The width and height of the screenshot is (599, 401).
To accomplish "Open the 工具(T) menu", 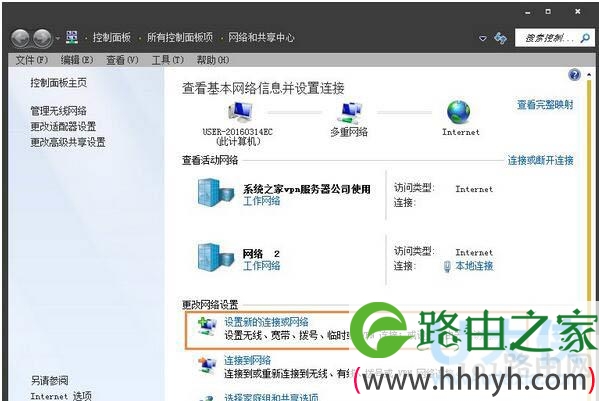I will 168,60.
